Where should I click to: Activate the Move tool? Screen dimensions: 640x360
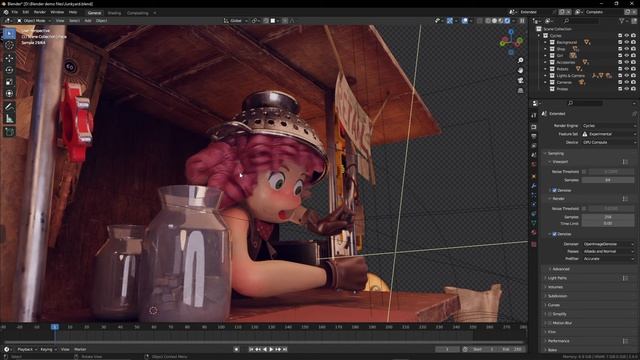(9, 58)
